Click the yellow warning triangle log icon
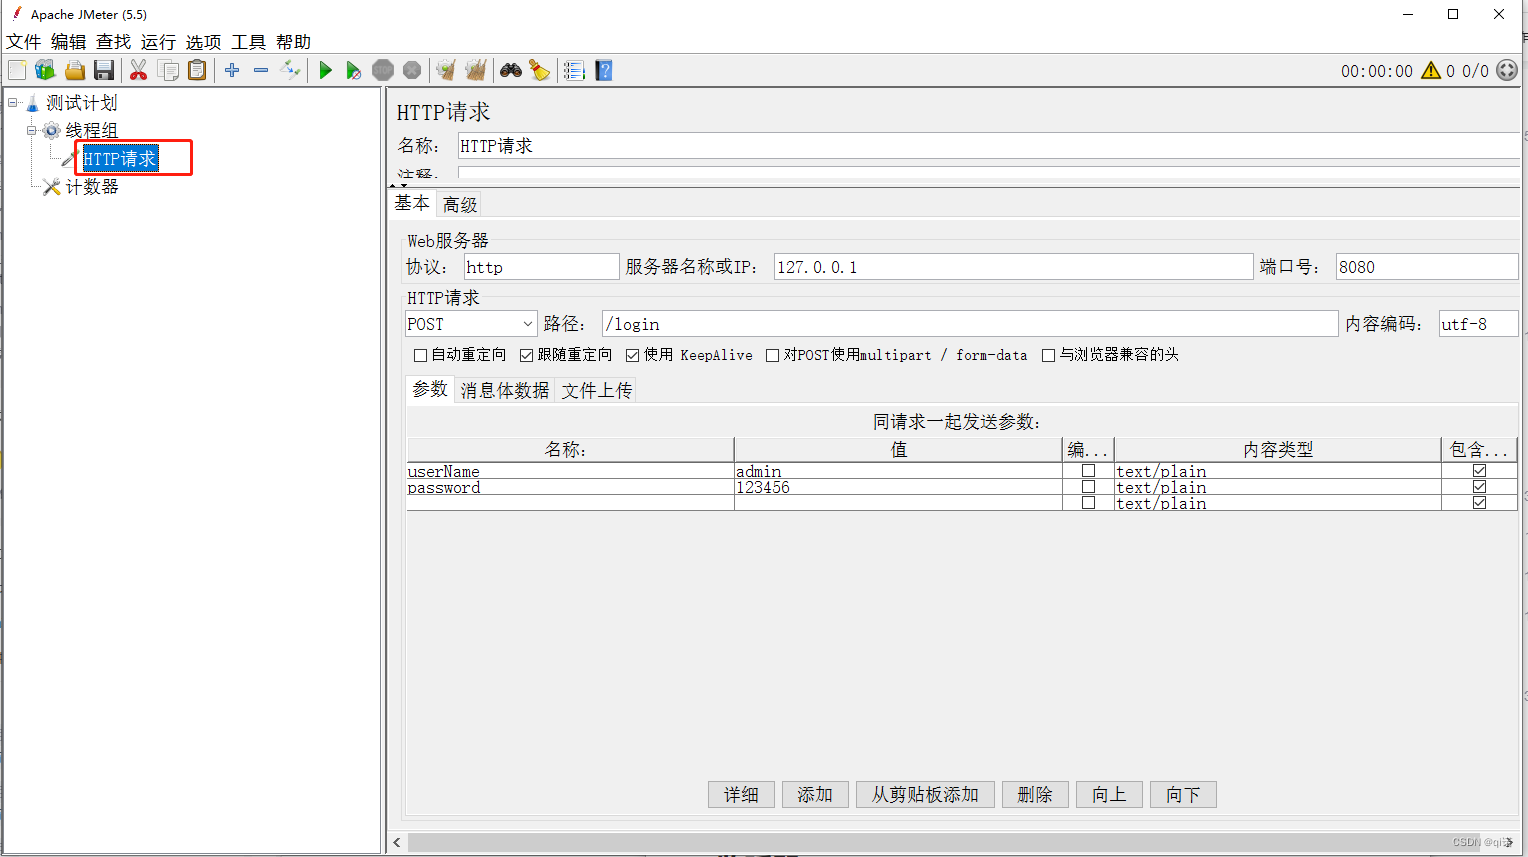Viewport: 1528px width, 857px height. pos(1431,70)
